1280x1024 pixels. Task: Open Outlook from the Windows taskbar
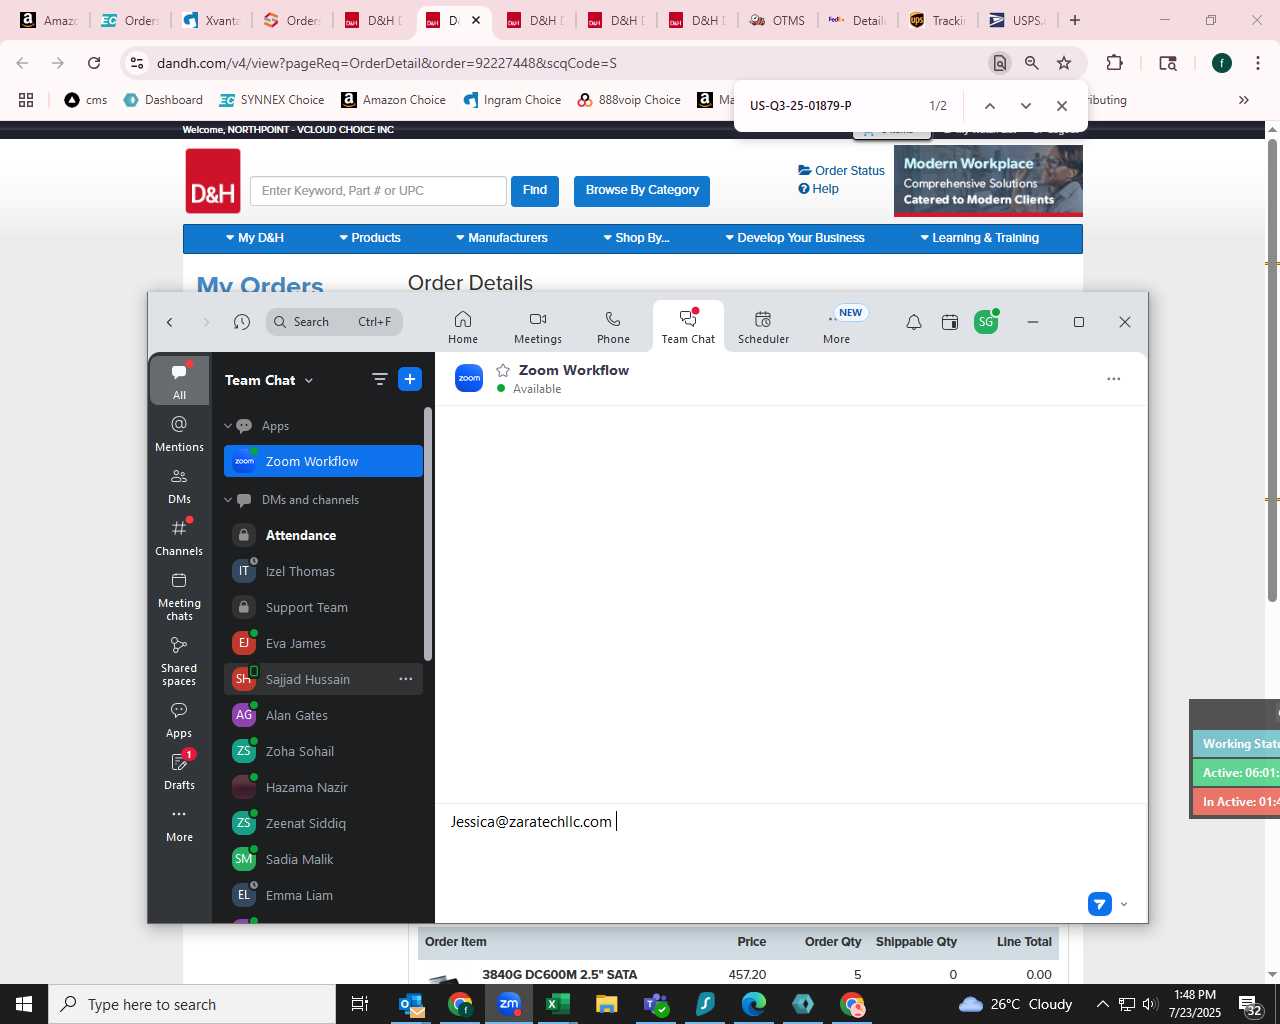coord(411,1004)
